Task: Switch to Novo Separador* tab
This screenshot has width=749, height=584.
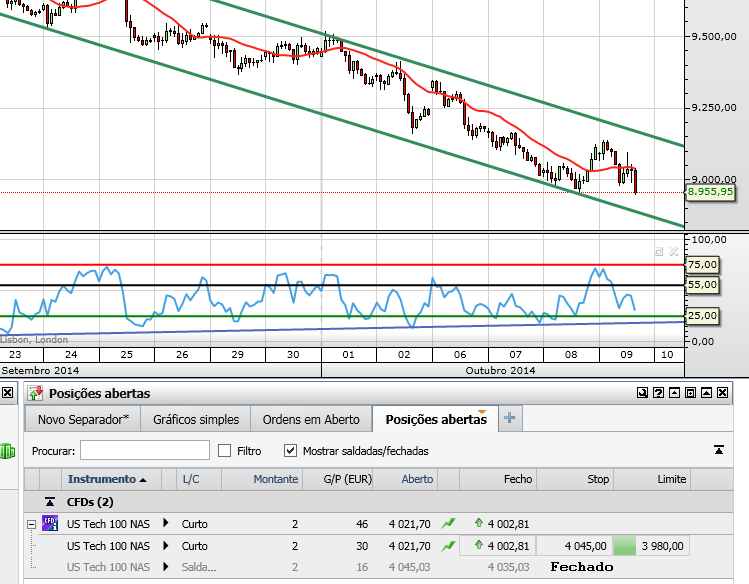Action: pyautogui.click(x=83, y=419)
